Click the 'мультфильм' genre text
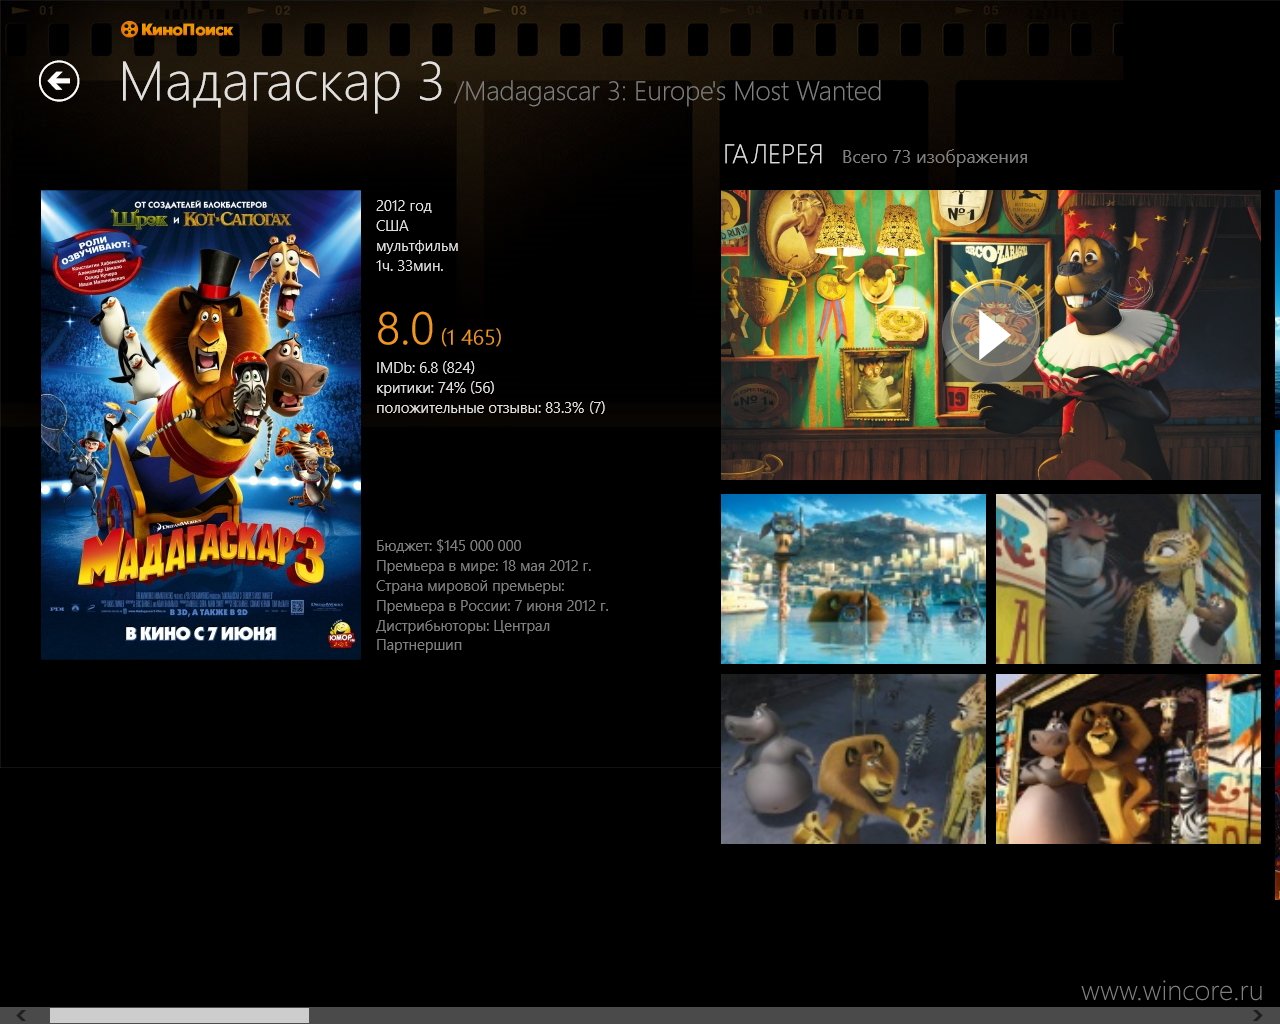The height and width of the screenshot is (1024, 1280). point(417,246)
